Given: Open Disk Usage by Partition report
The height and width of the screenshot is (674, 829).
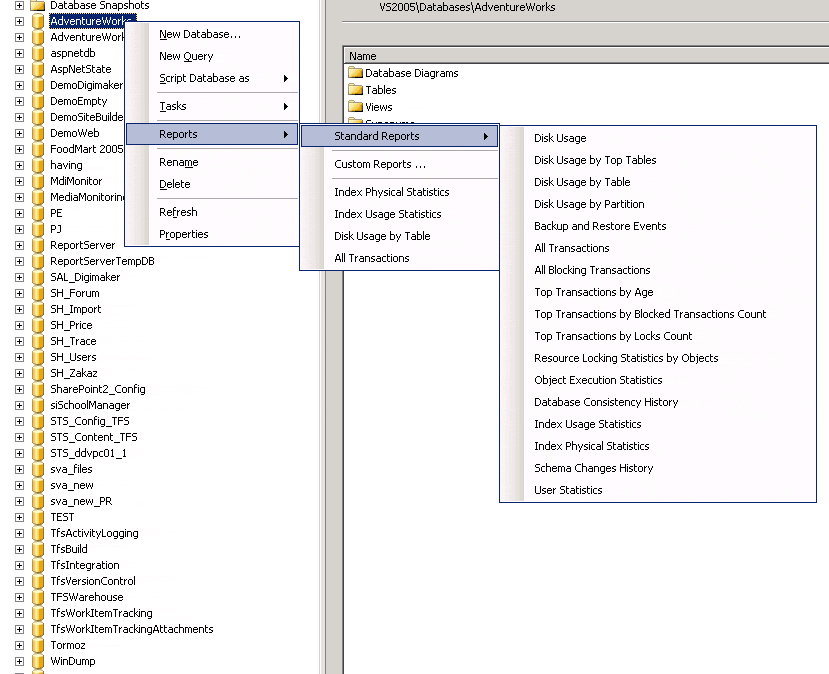Looking at the screenshot, I should click(x=658, y=204).
